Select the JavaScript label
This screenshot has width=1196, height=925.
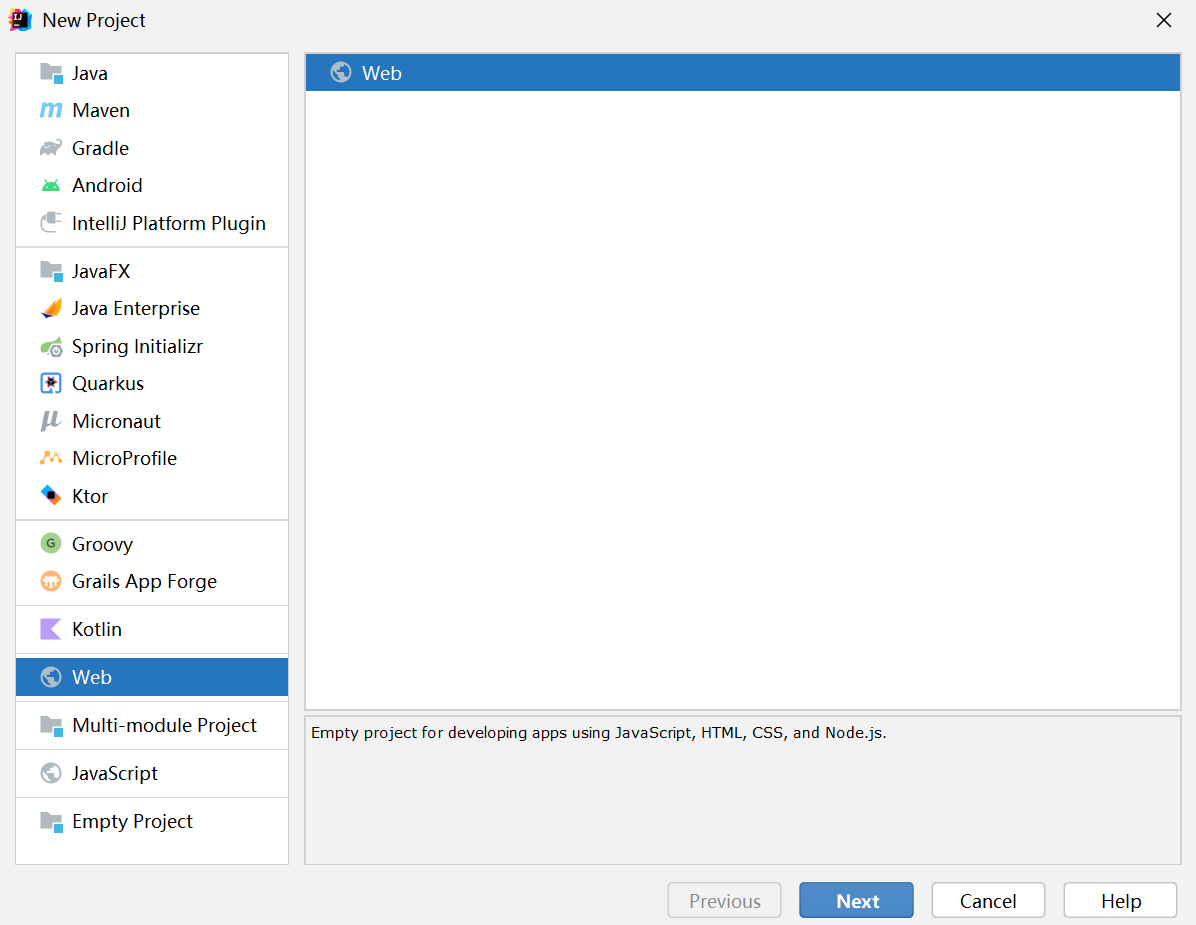point(115,773)
